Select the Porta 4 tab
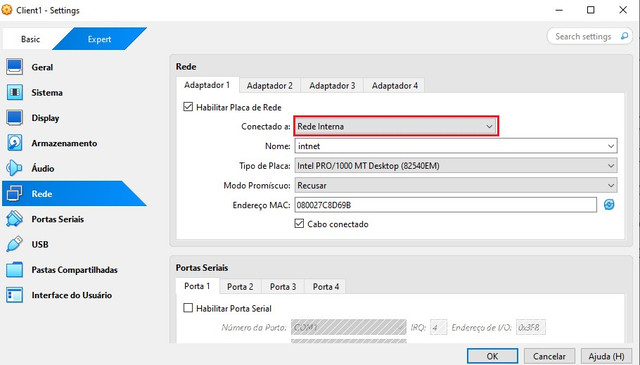Viewport: 640px width, 365px height. 326,287
